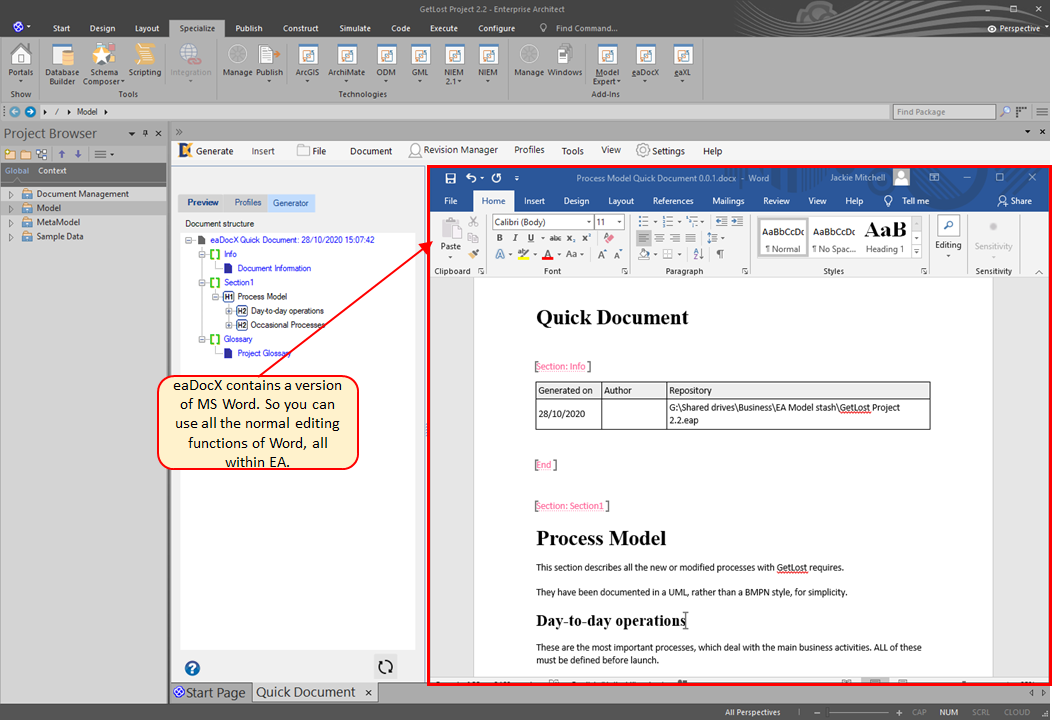Toggle center alignment in Word
Screen dimensions: 1052x720
coord(660,238)
